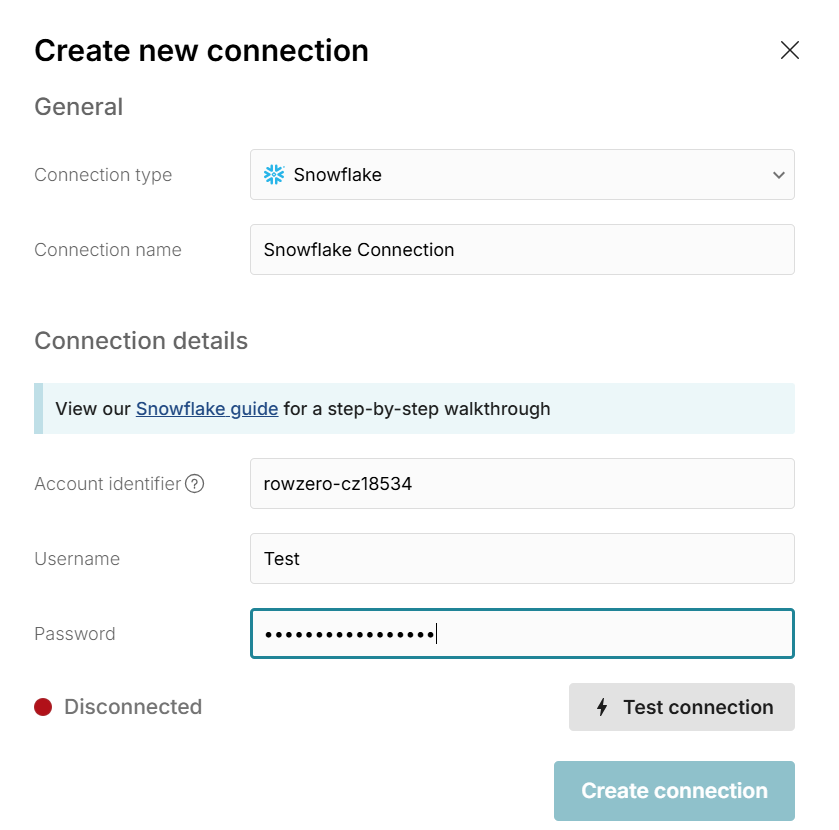Screen dimensions: 839x830
Task: Click the Snowflake logo icon
Action: point(274,175)
